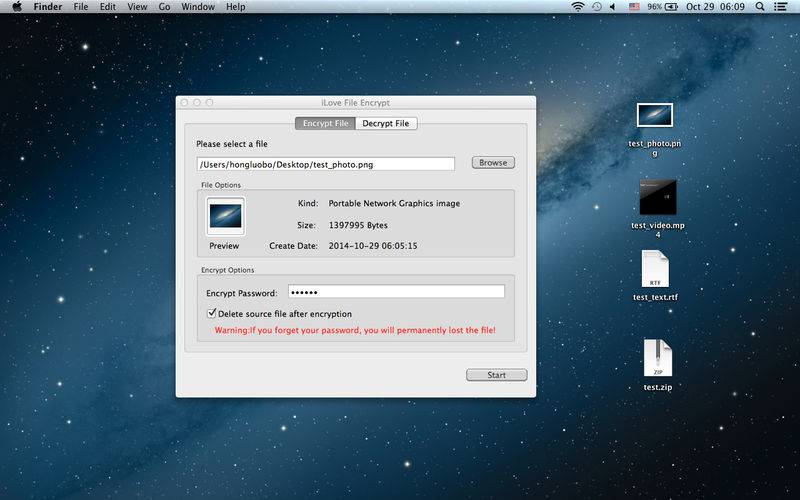800x500 pixels.
Task: Click the '2014-10-29 06:05:15' create date
Action: click(x=373, y=245)
